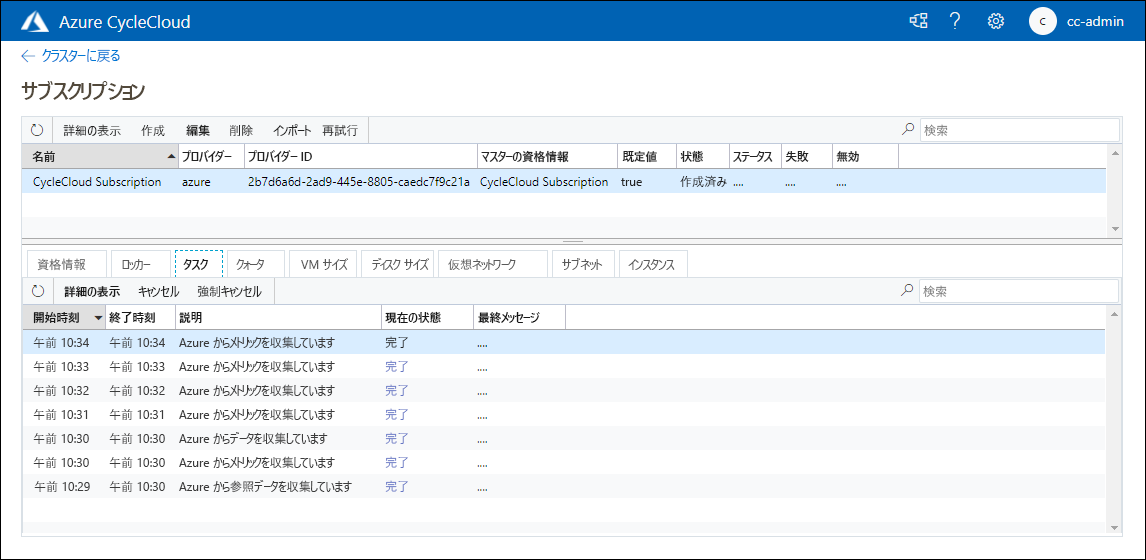Viewport: 1146px width, 560px height.
Task: Refresh the tasks list
Action: tap(38, 292)
